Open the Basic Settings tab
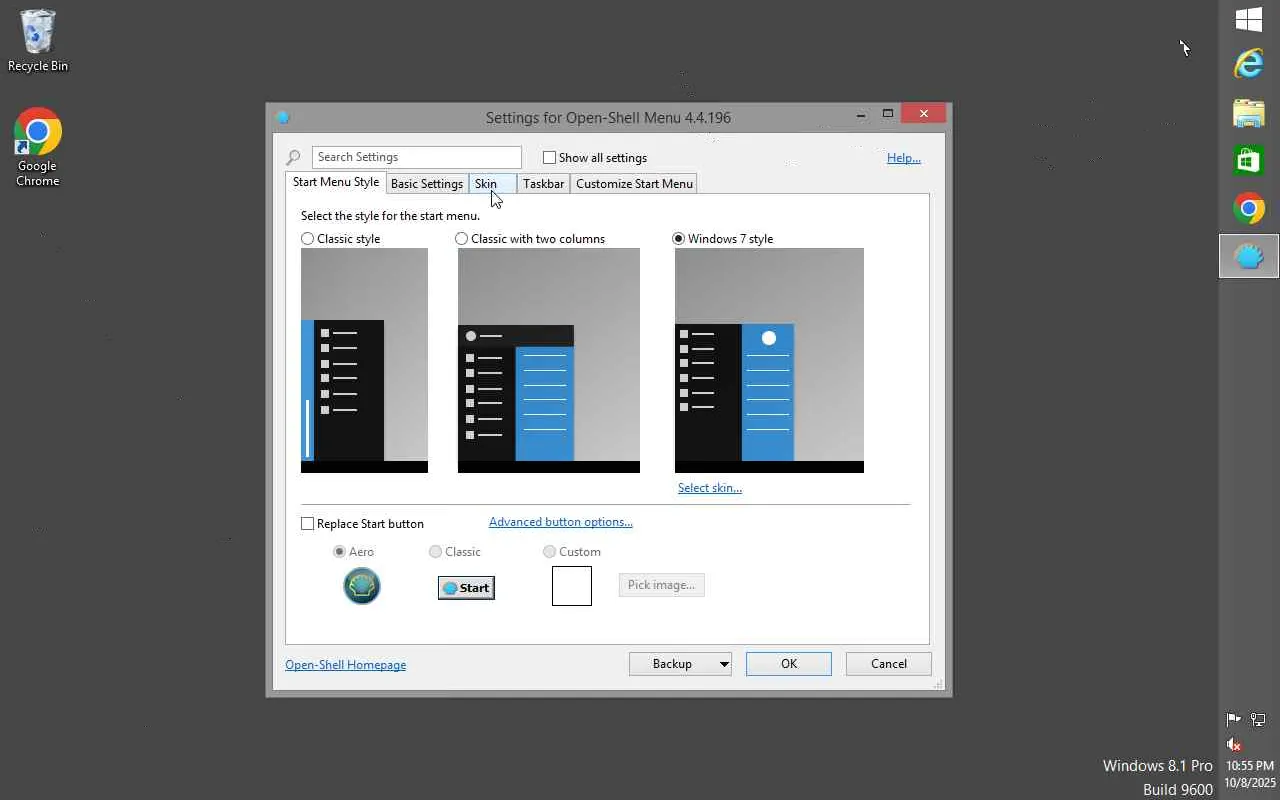Image resolution: width=1280 pixels, height=800 pixels. (427, 184)
